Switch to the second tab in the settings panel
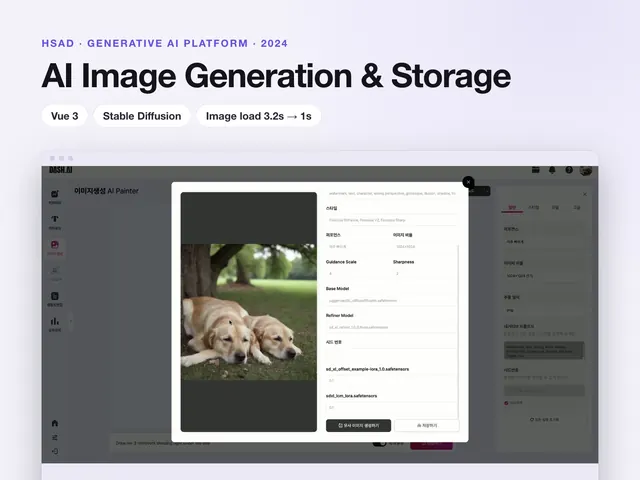Screen dimensions: 640x480 533,207
